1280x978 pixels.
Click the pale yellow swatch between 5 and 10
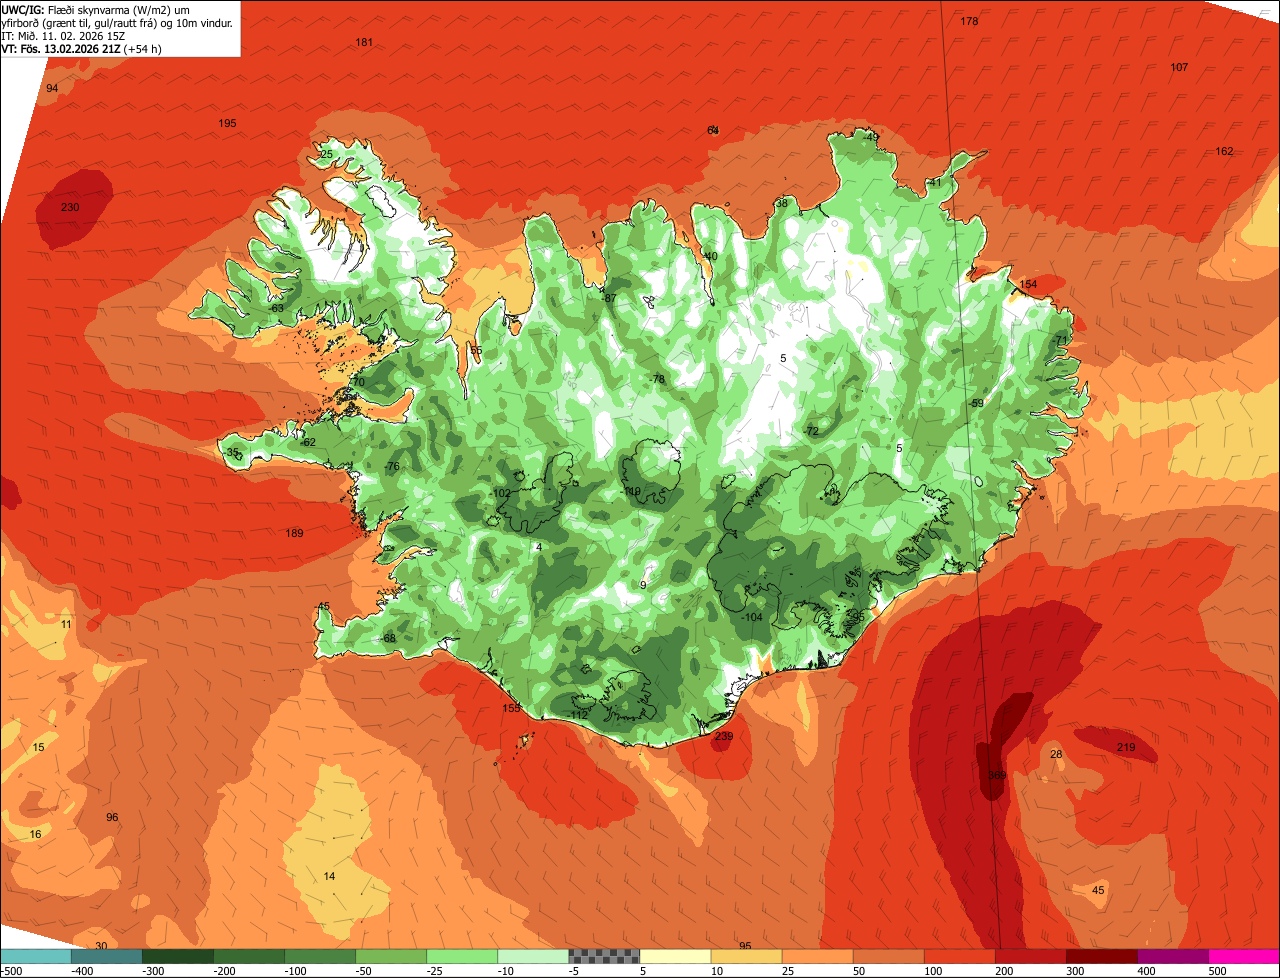[x=675, y=956]
